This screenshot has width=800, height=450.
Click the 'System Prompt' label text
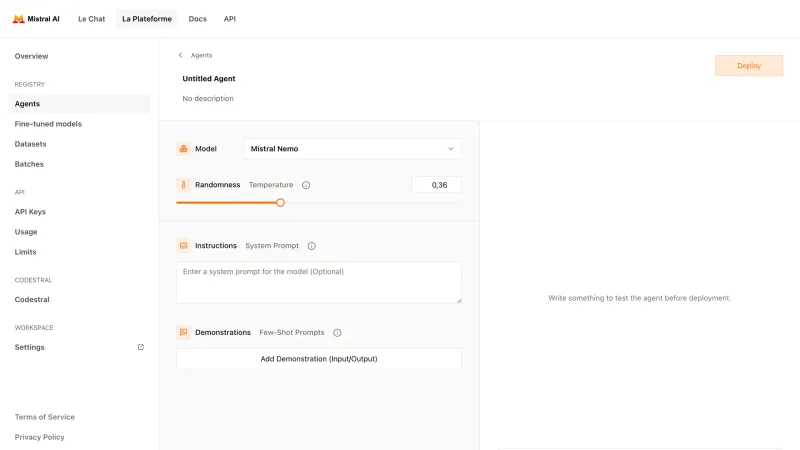tap(272, 245)
